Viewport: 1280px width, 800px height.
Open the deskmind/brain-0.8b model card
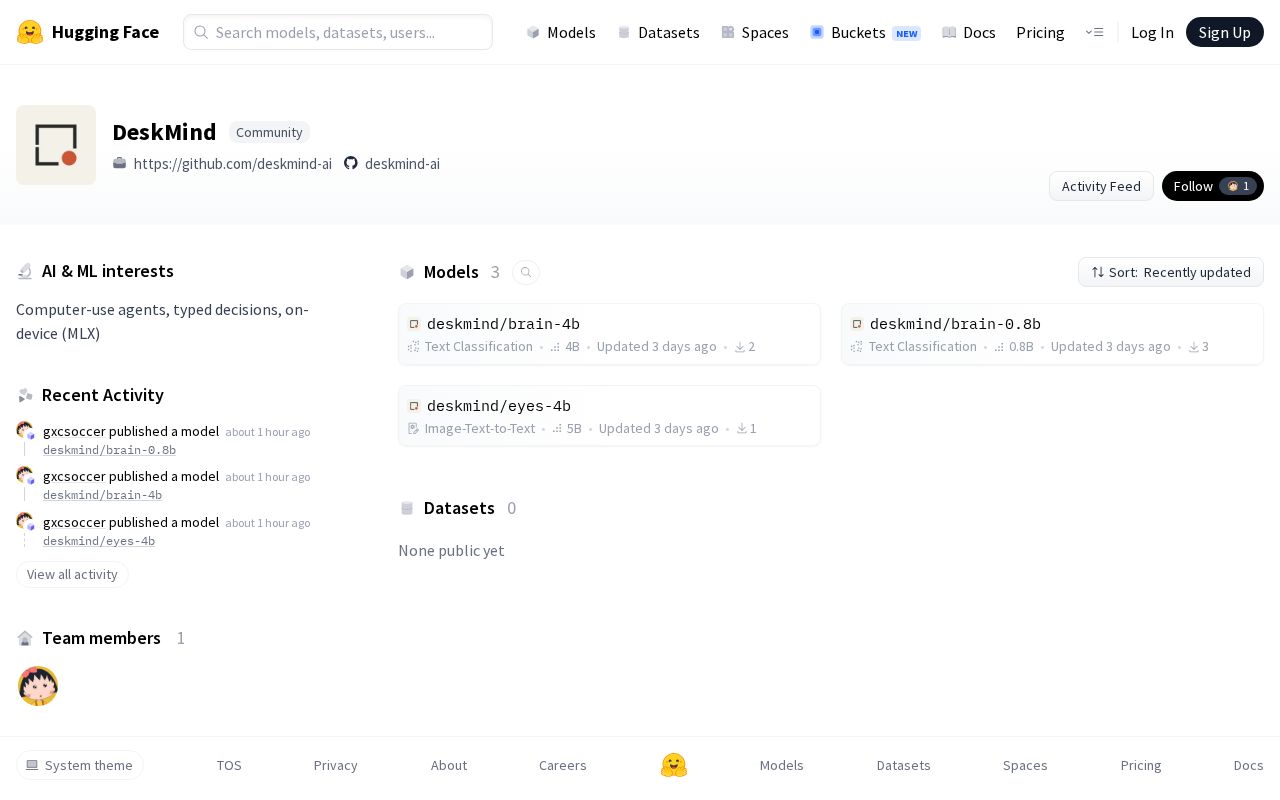pyautogui.click(x=1052, y=334)
